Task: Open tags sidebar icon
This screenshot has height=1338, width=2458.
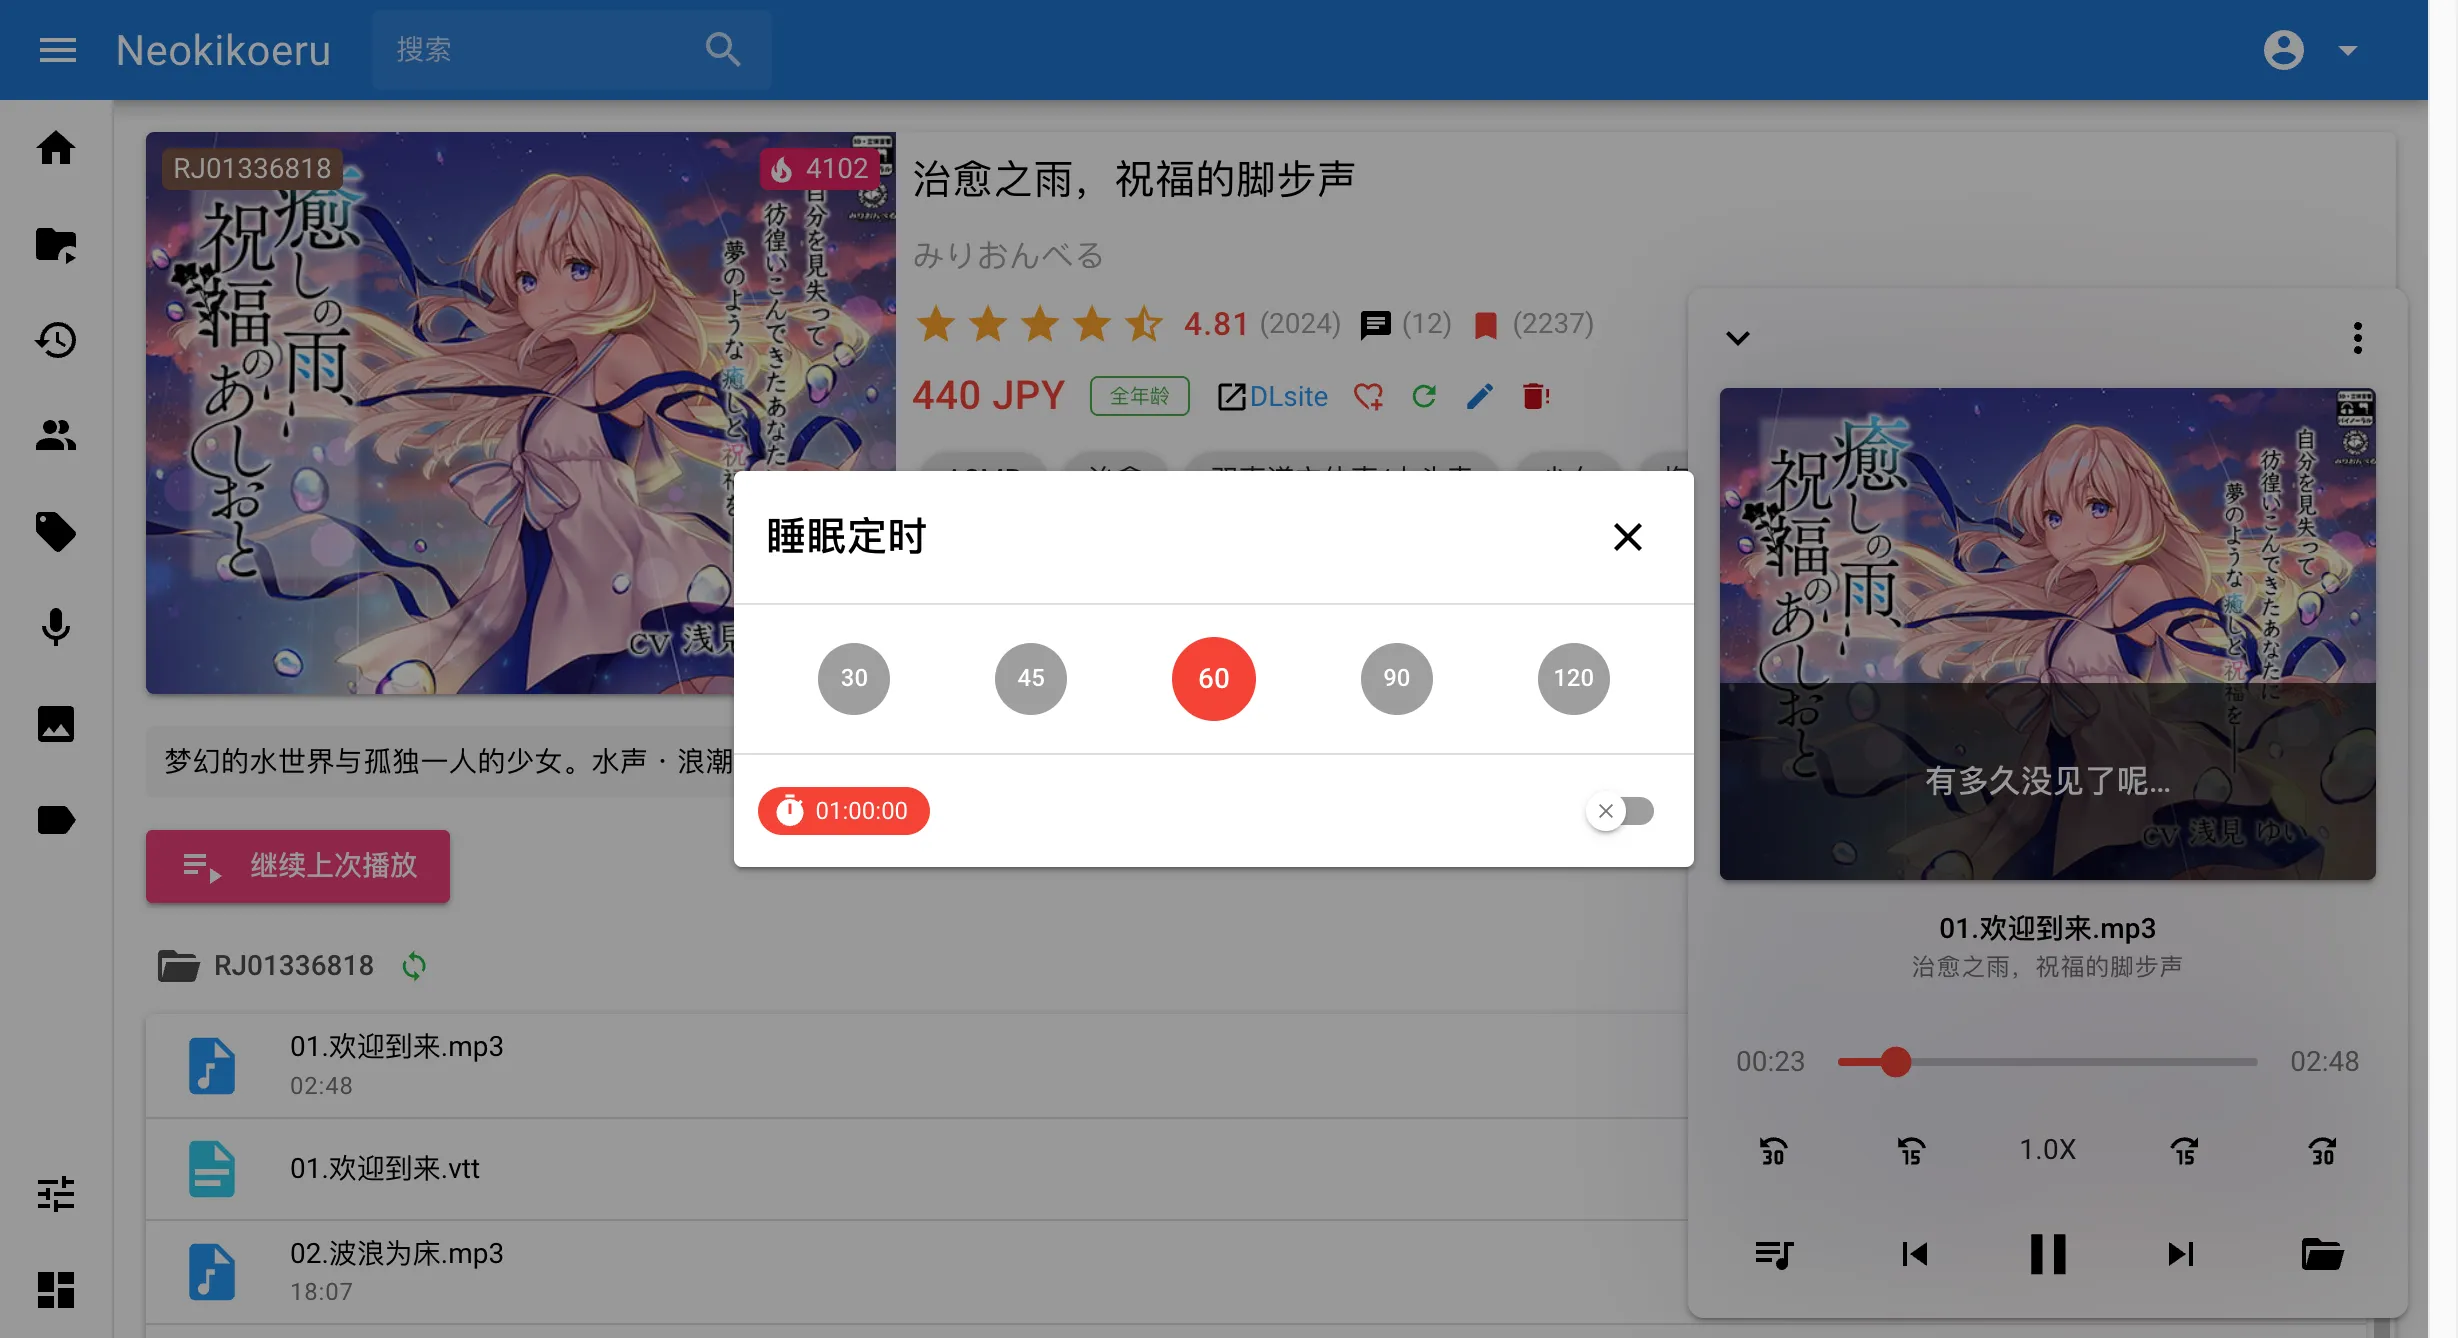Action: [56, 532]
